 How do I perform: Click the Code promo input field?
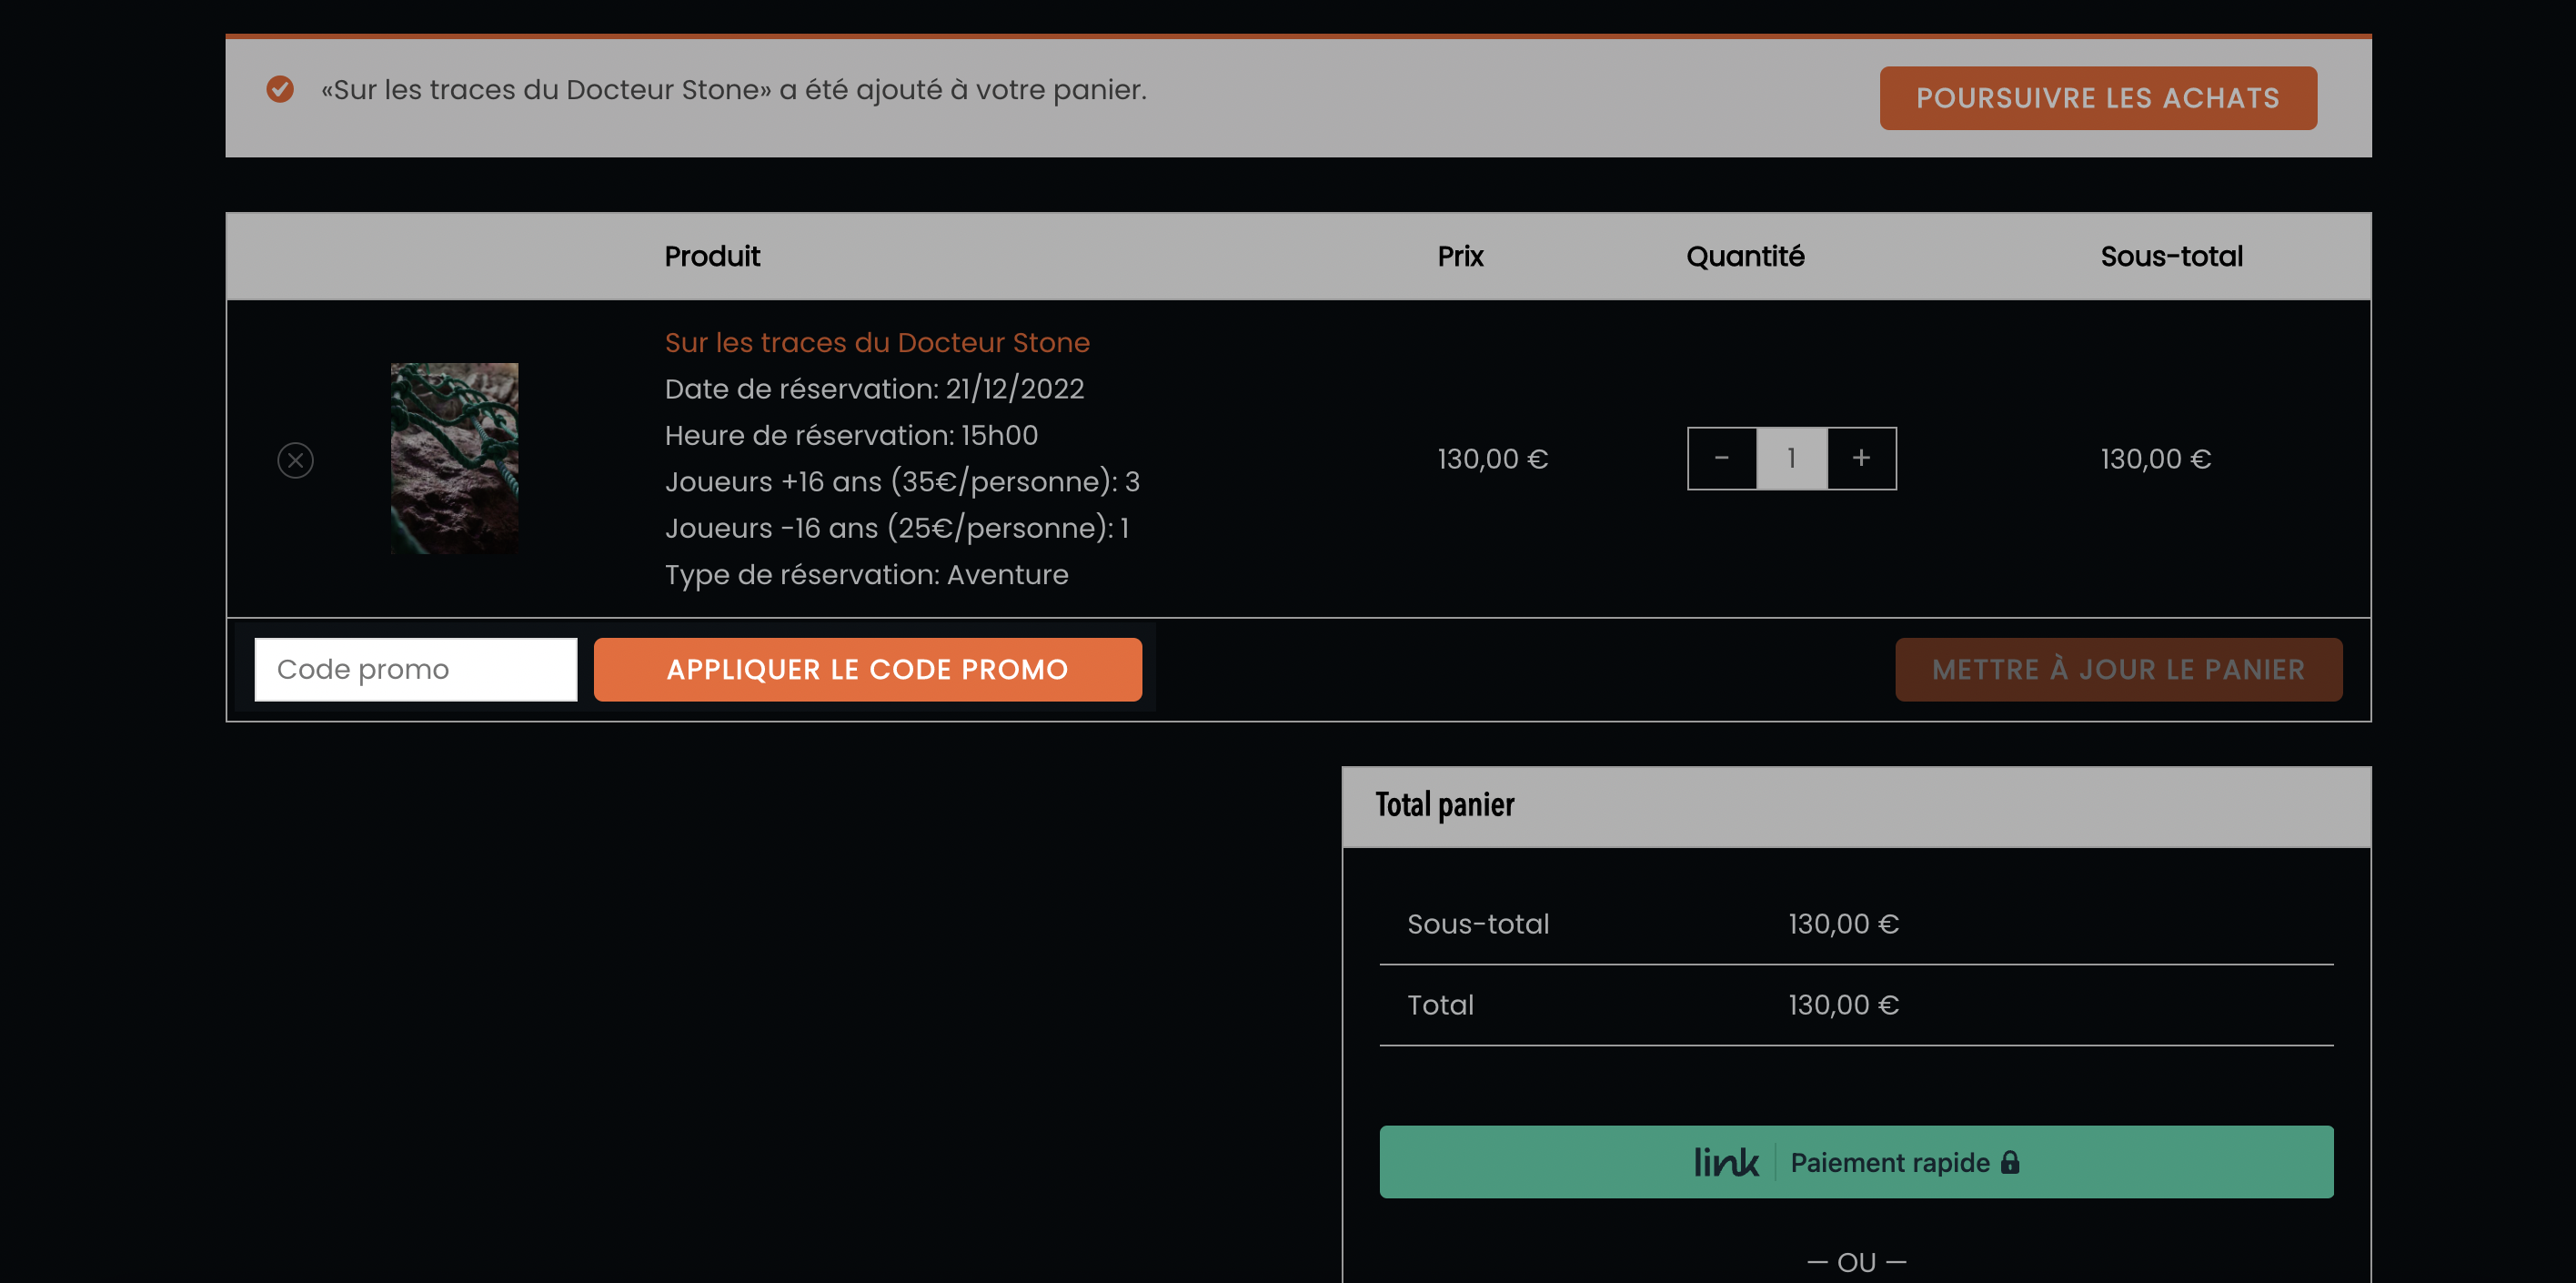tap(416, 669)
